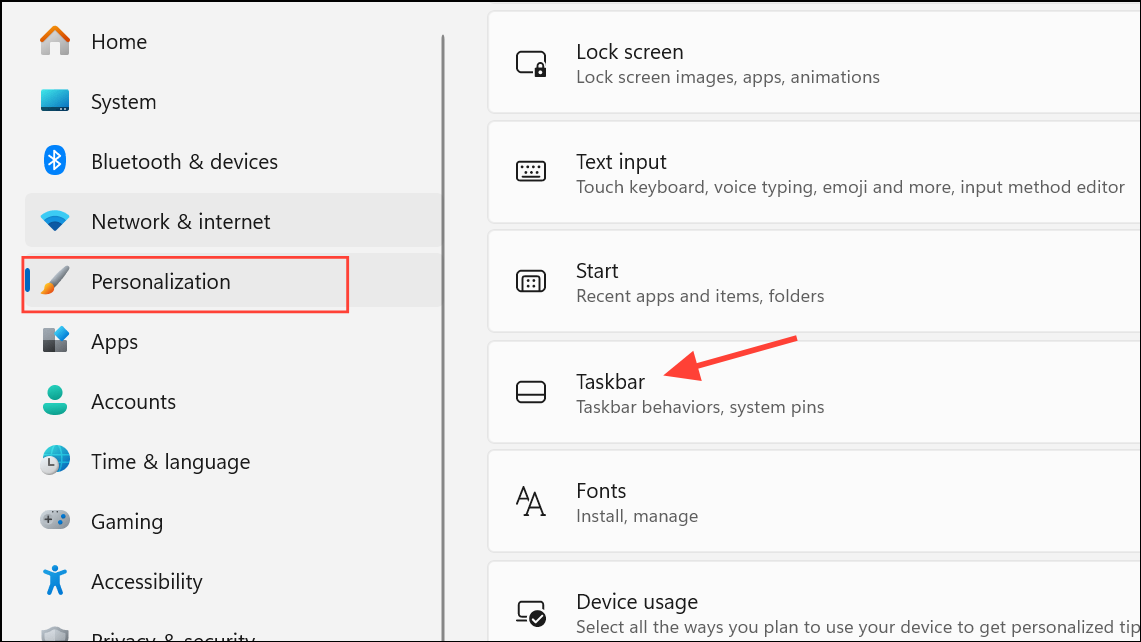Select Apps in the sidebar
Image resolution: width=1141 pixels, height=642 pixels.
tap(113, 341)
